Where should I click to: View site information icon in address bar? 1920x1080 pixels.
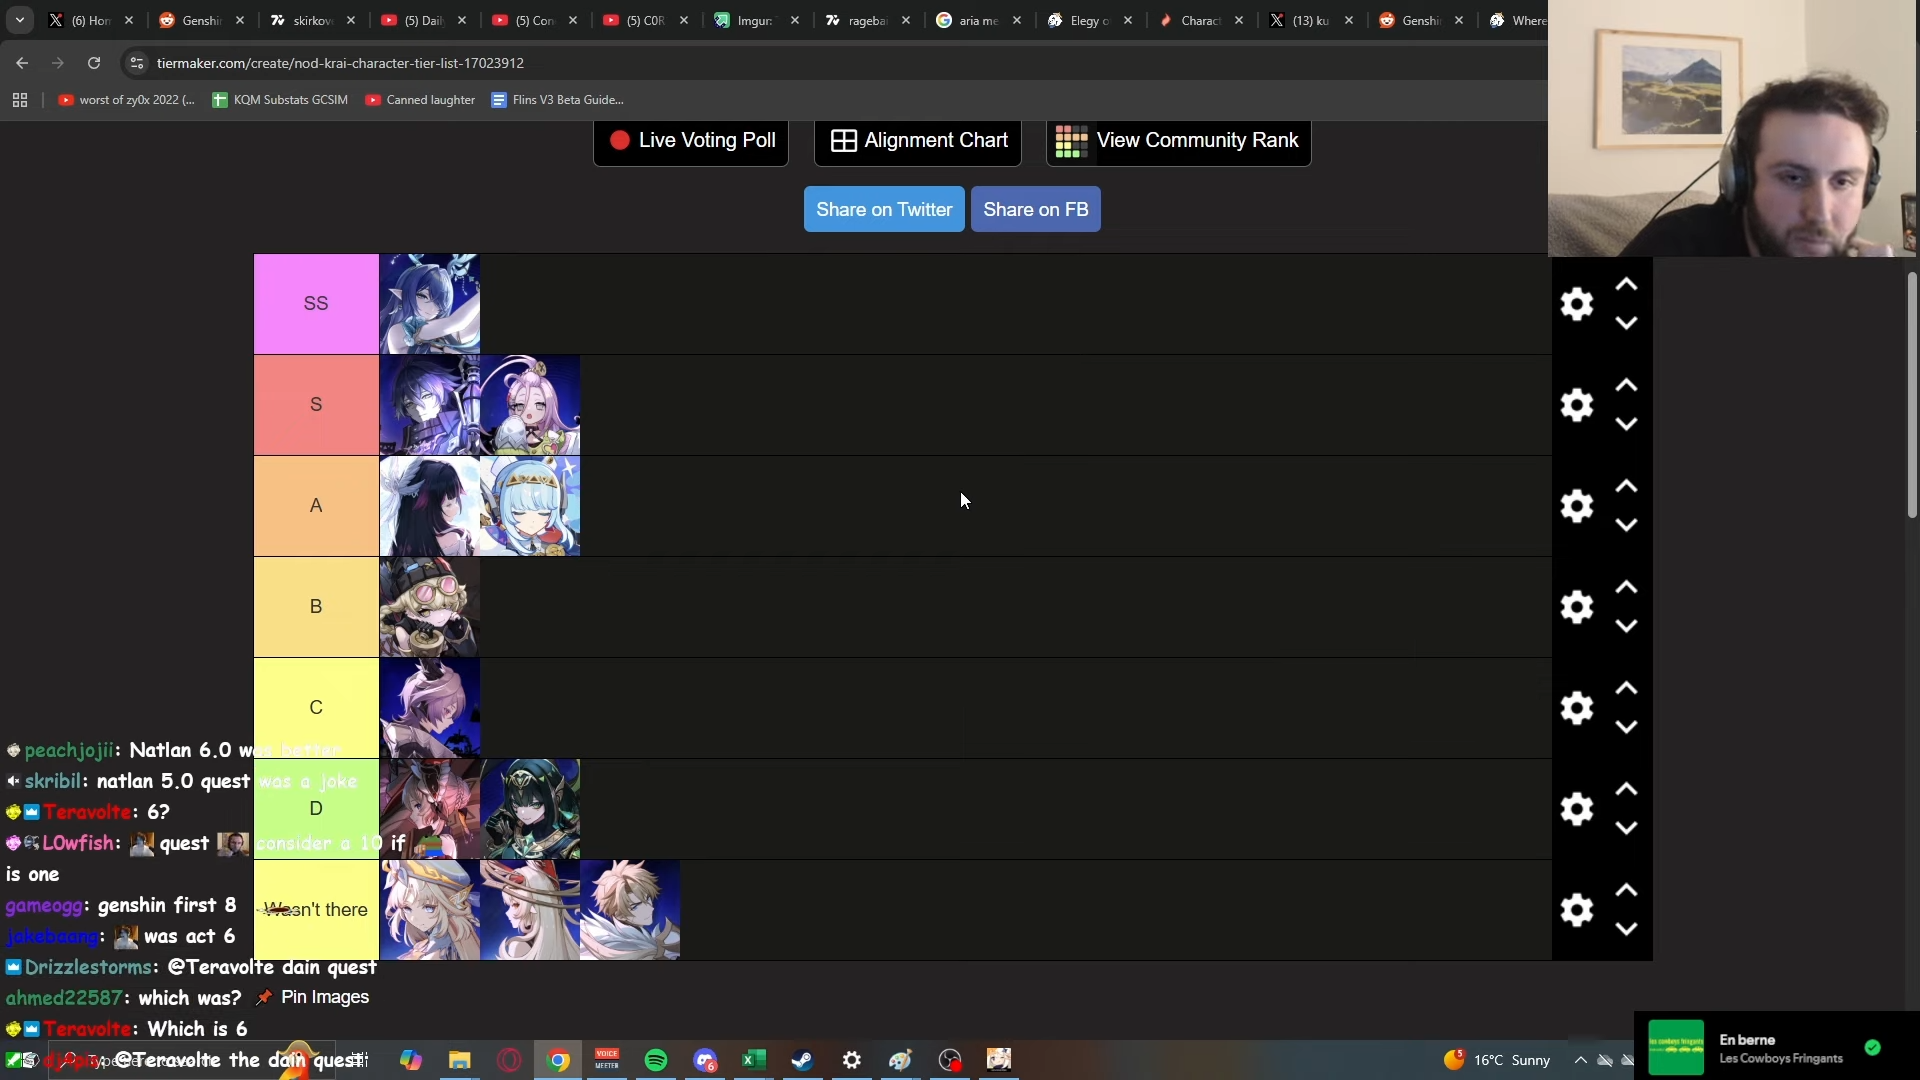tap(137, 63)
